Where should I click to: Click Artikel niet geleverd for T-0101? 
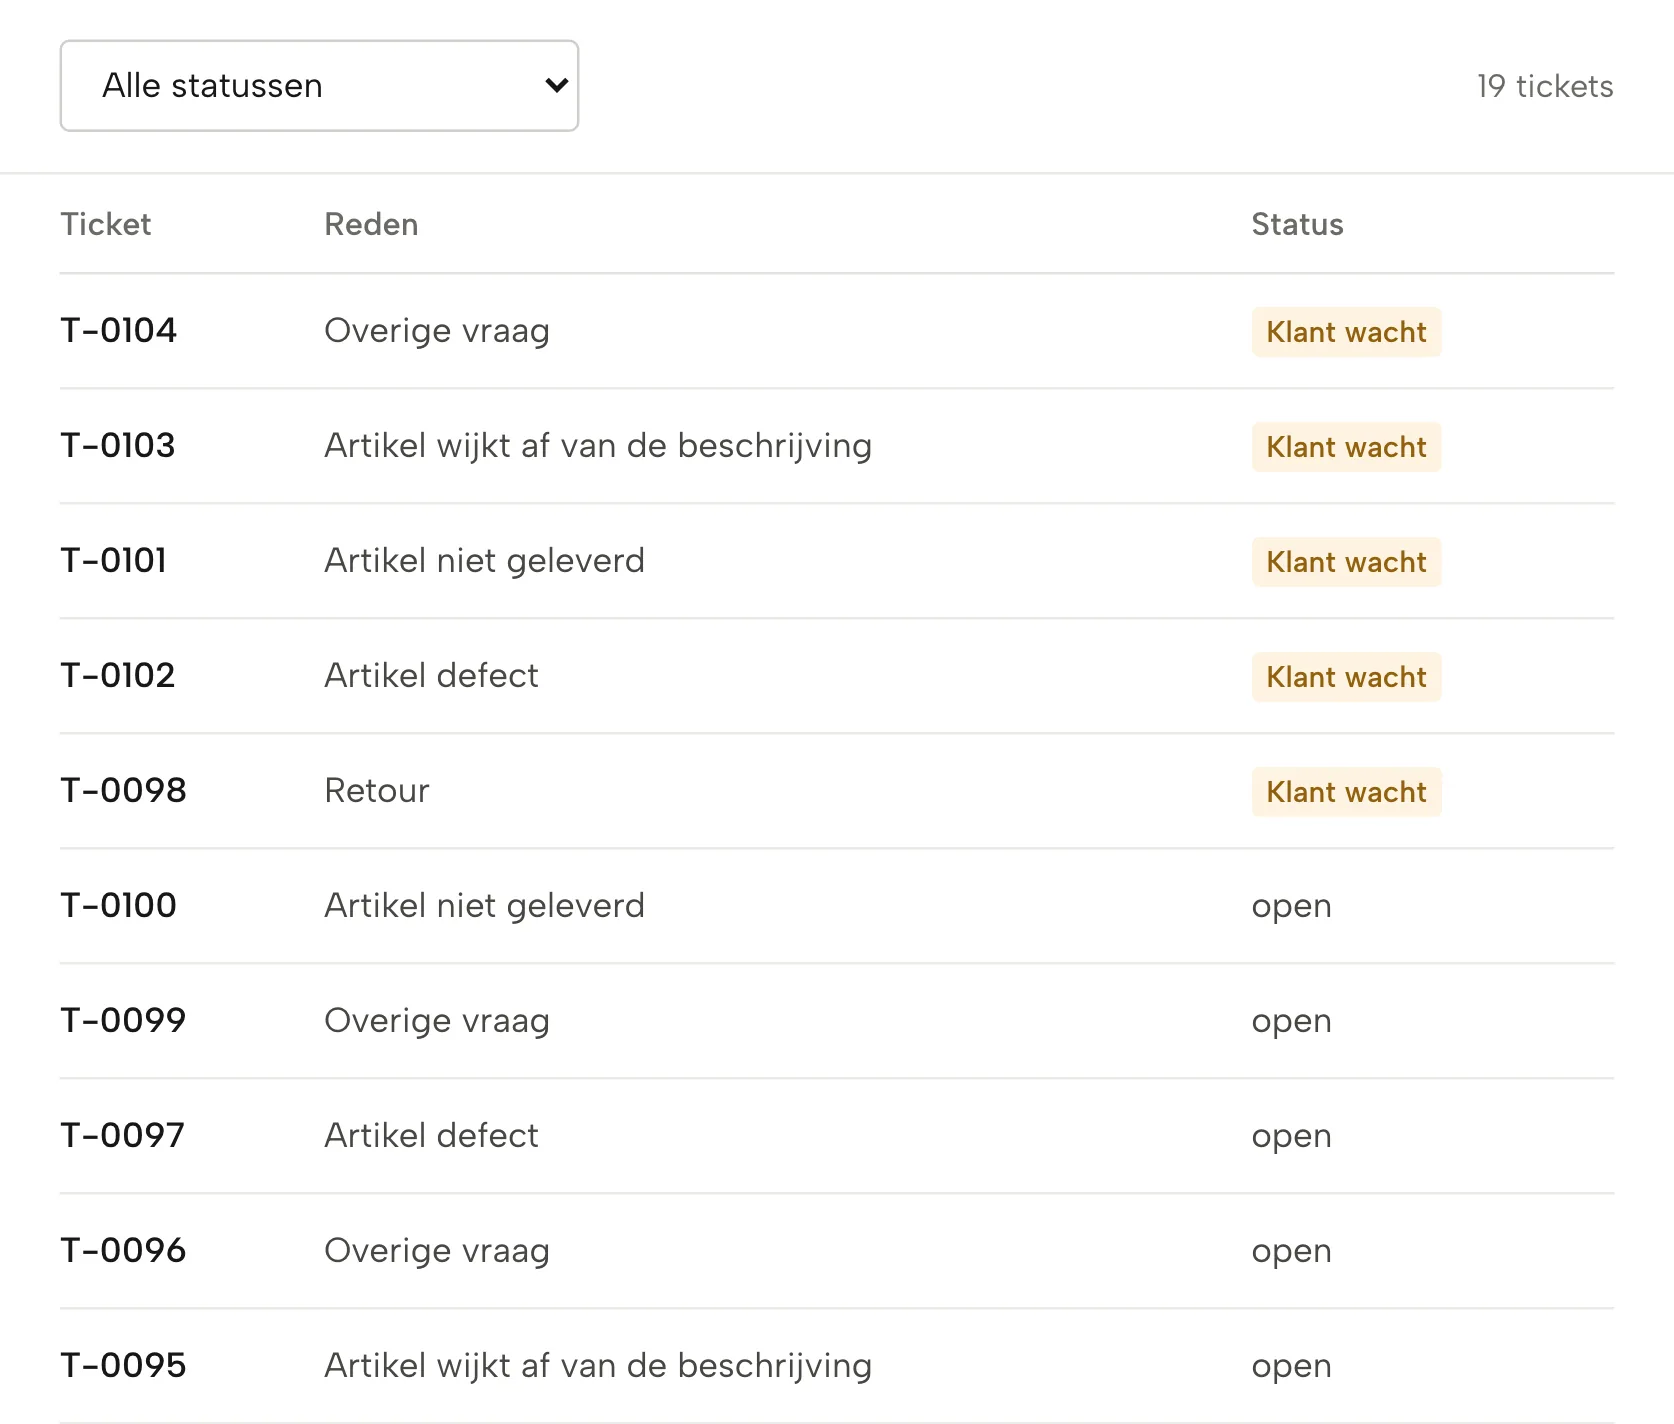point(484,561)
